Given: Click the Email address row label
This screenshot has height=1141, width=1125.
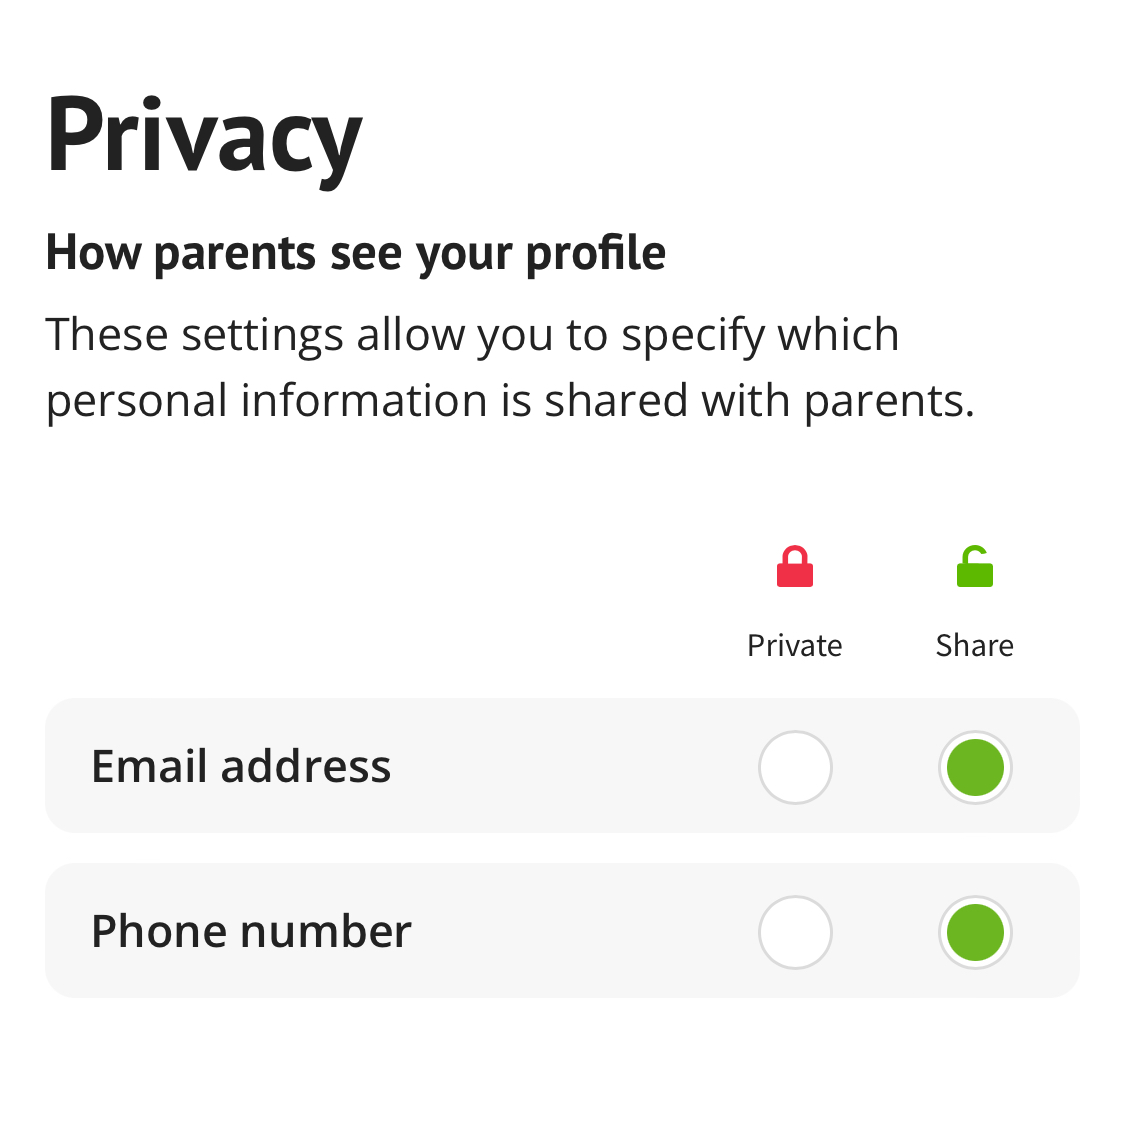Looking at the screenshot, I should click(x=241, y=766).
